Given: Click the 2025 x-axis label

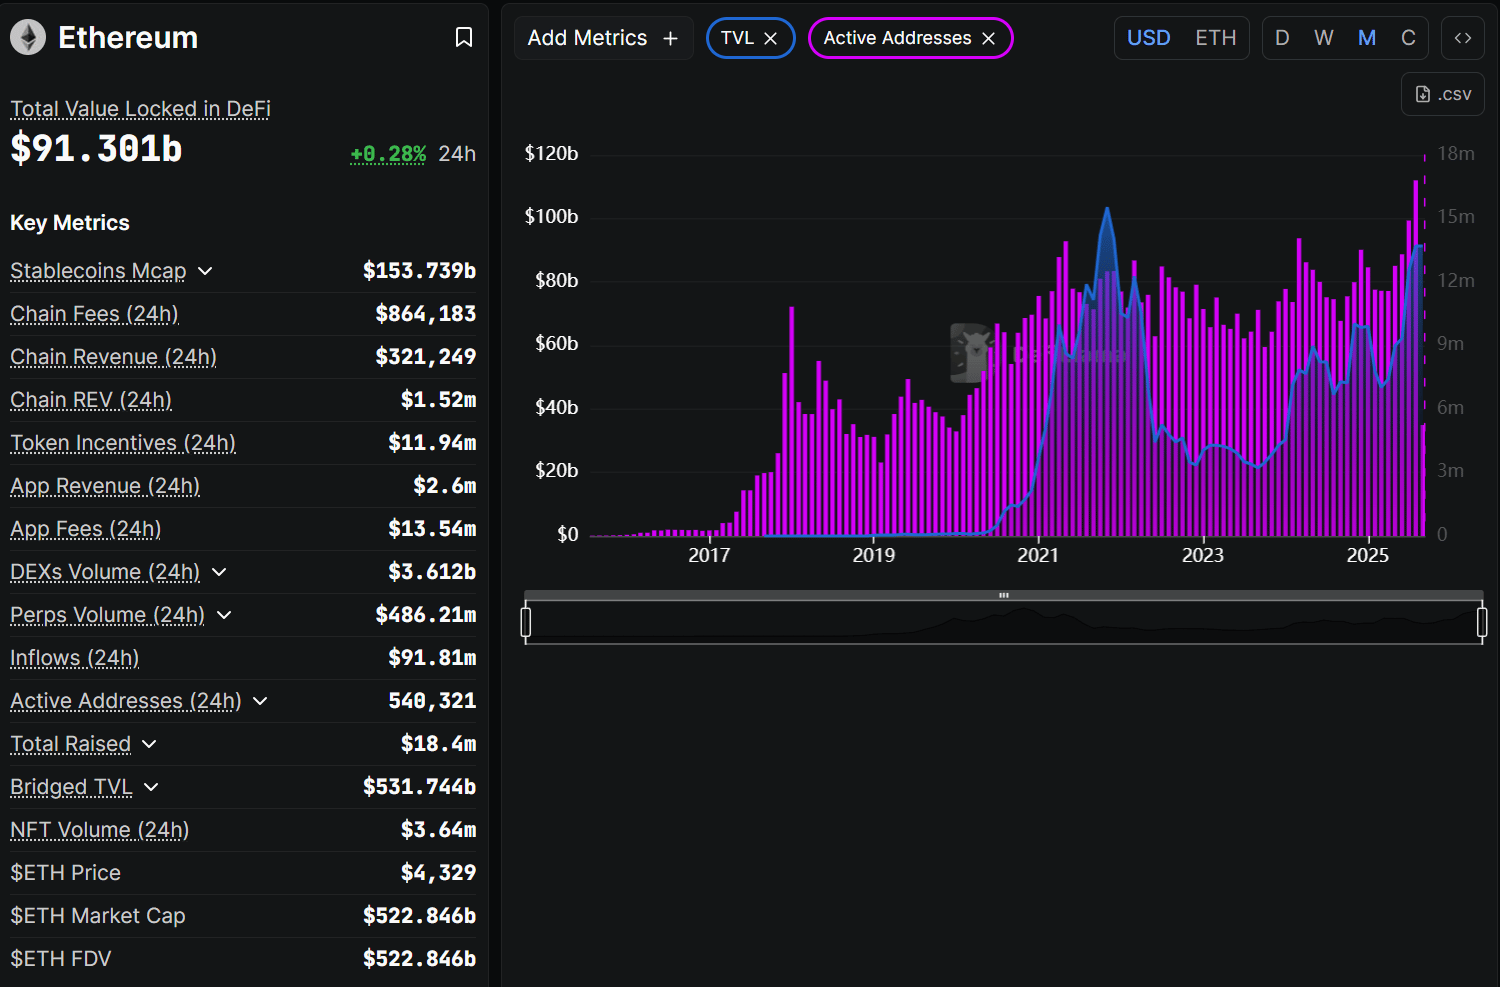Looking at the screenshot, I should pyautogui.click(x=1367, y=555).
